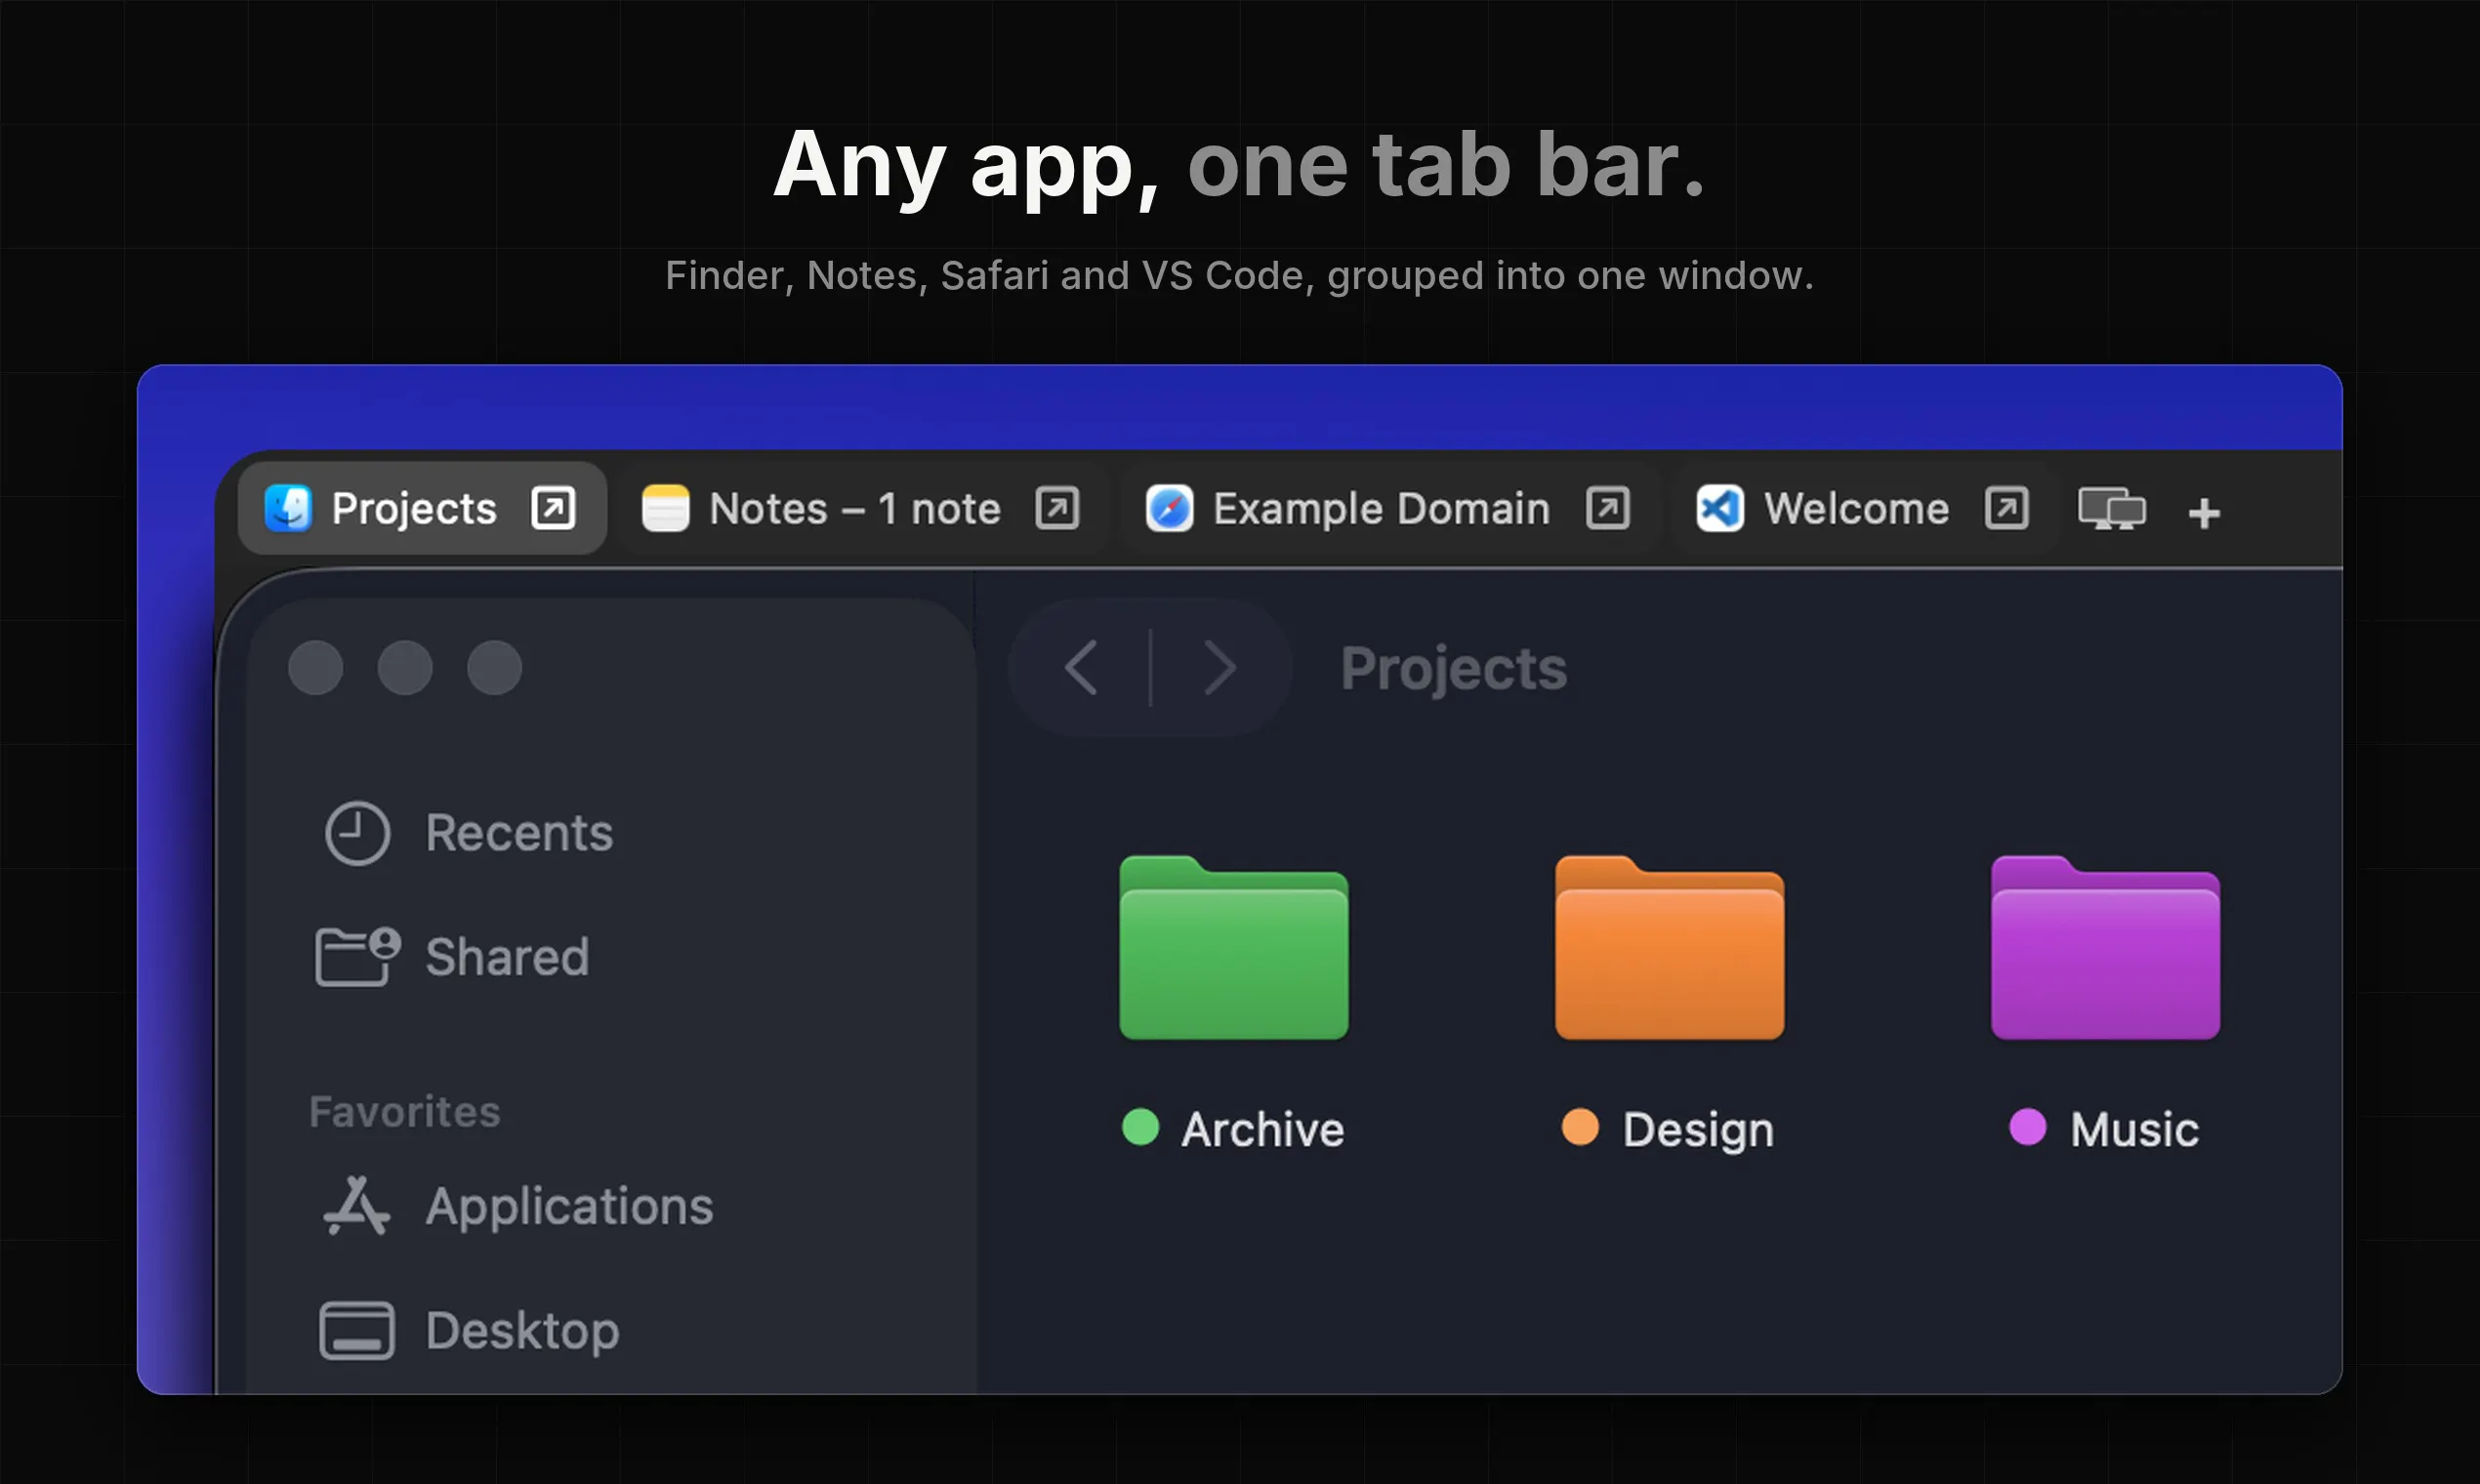
Task: Click the Notes app icon in tab bar
Action: (665, 508)
